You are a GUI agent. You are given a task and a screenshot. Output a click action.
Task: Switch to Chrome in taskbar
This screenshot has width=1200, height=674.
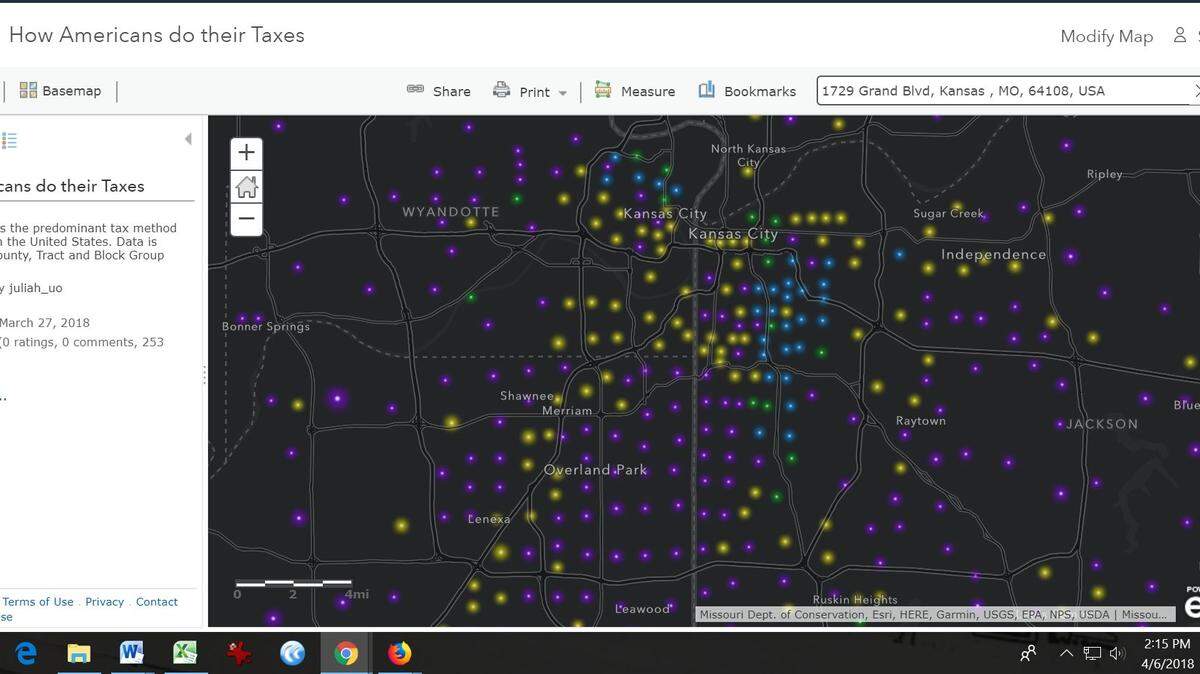click(x=346, y=653)
